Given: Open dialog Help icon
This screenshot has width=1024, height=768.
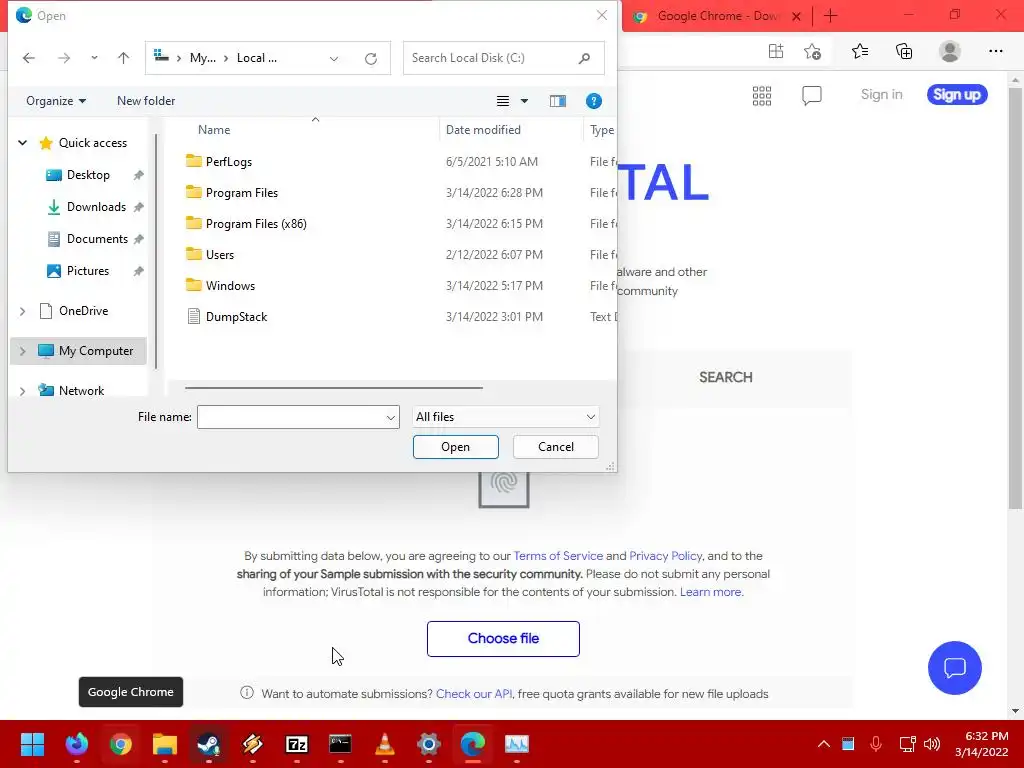Looking at the screenshot, I should (x=594, y=101).
